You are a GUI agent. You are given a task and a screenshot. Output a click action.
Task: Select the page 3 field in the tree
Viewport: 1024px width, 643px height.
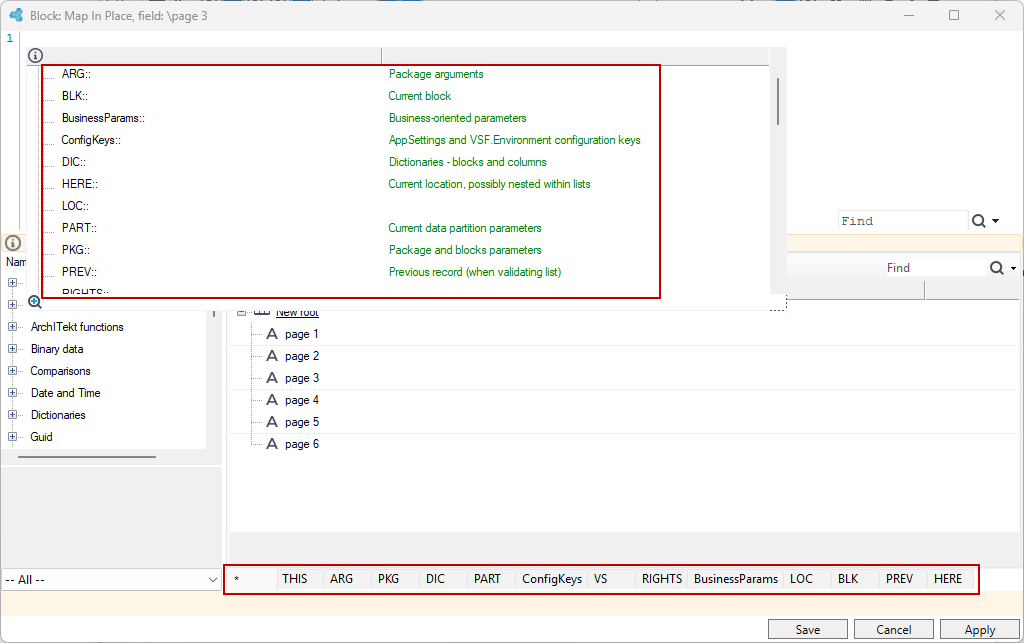tap(302, 378)
